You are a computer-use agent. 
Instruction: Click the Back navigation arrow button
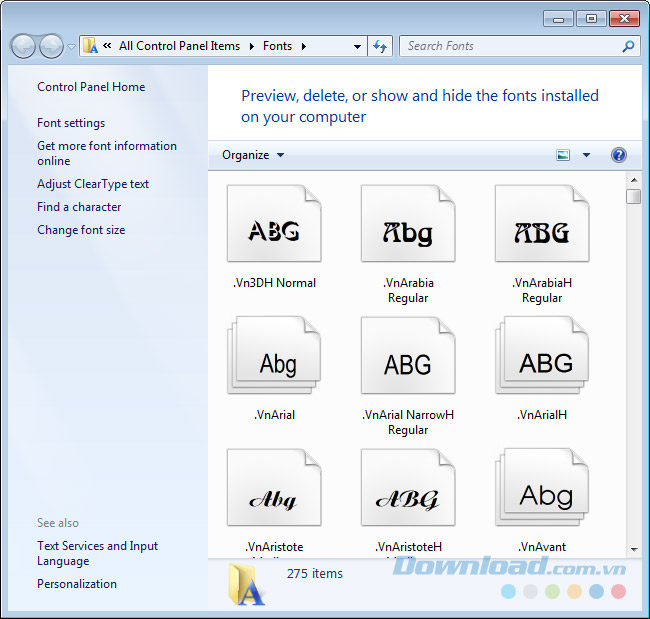(x=23, y=46)
